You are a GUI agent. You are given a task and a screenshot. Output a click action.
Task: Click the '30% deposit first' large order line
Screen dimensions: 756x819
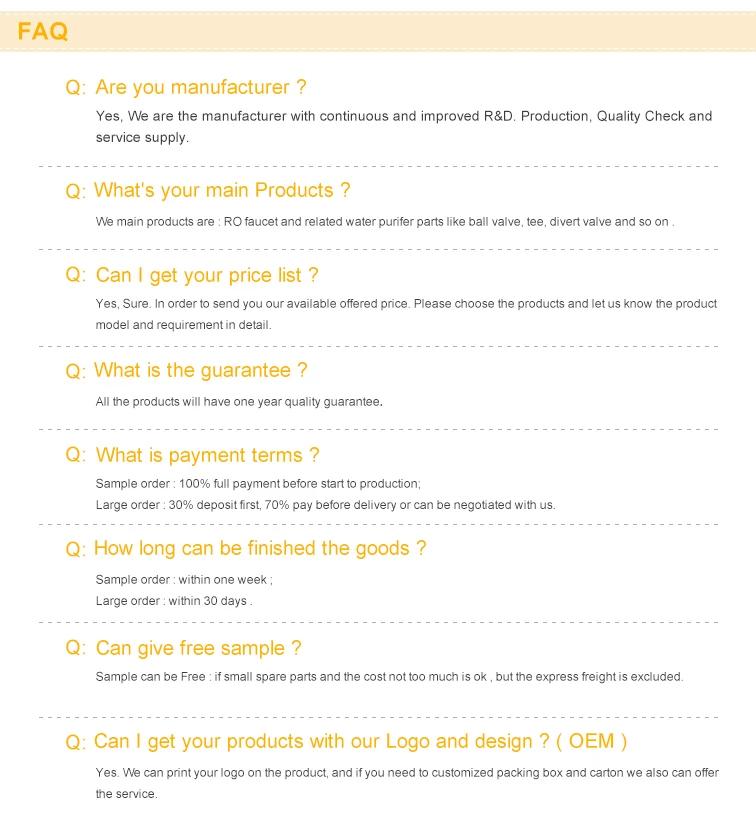click(x=325, y=505)
